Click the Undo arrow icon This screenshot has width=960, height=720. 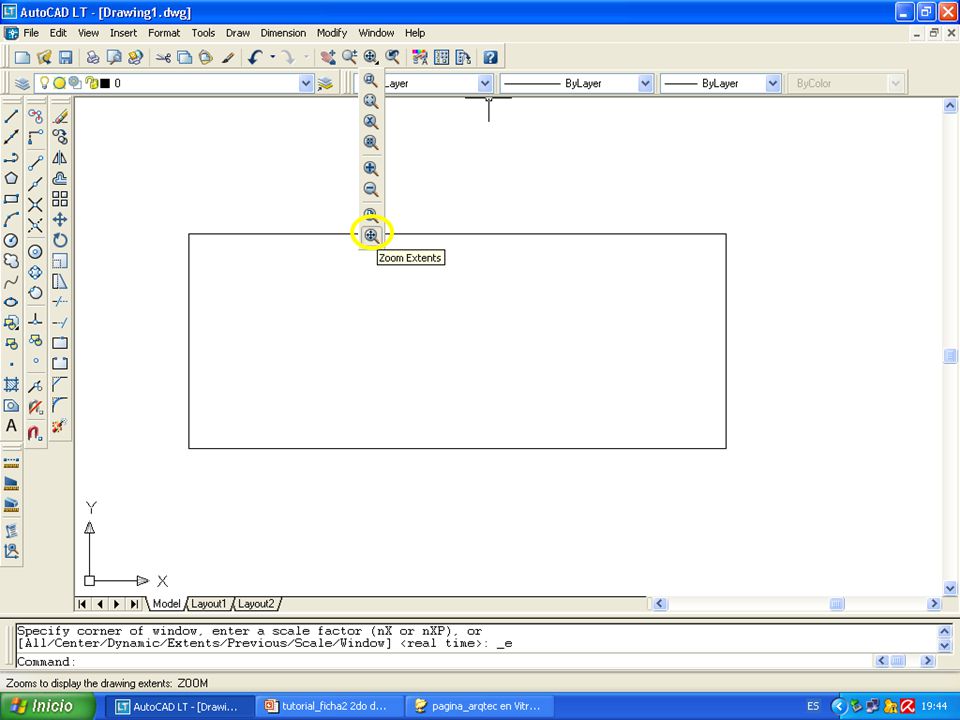(x=255, y=58)
